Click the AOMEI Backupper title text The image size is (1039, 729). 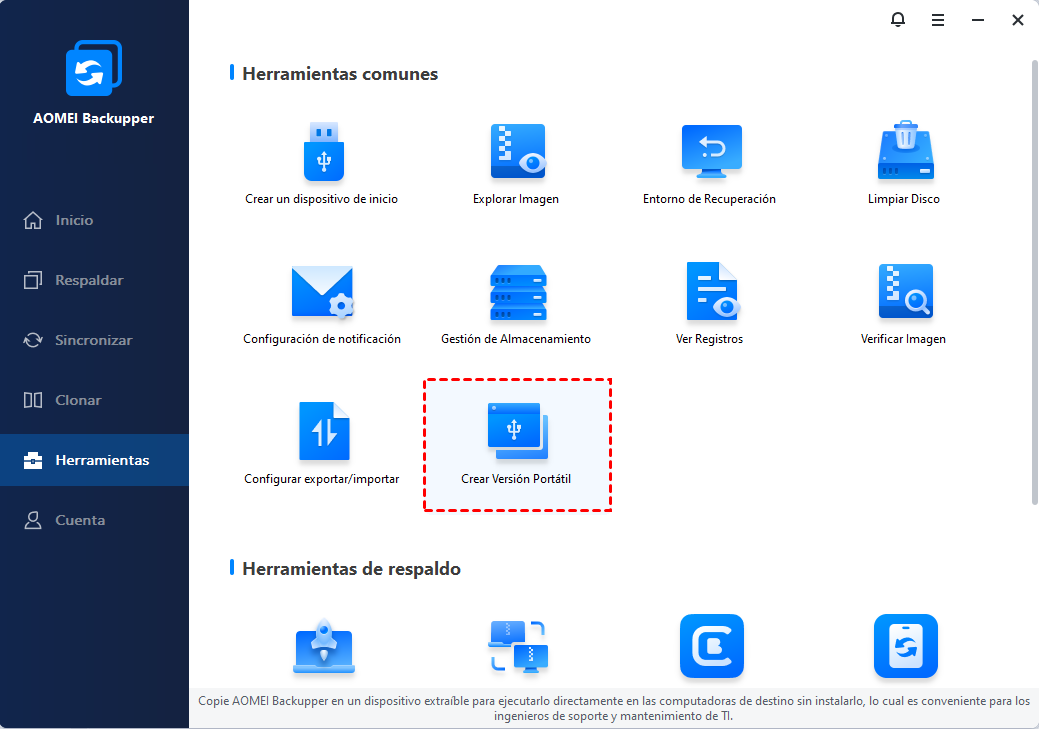pyautogui.click(x=93, y=118)
